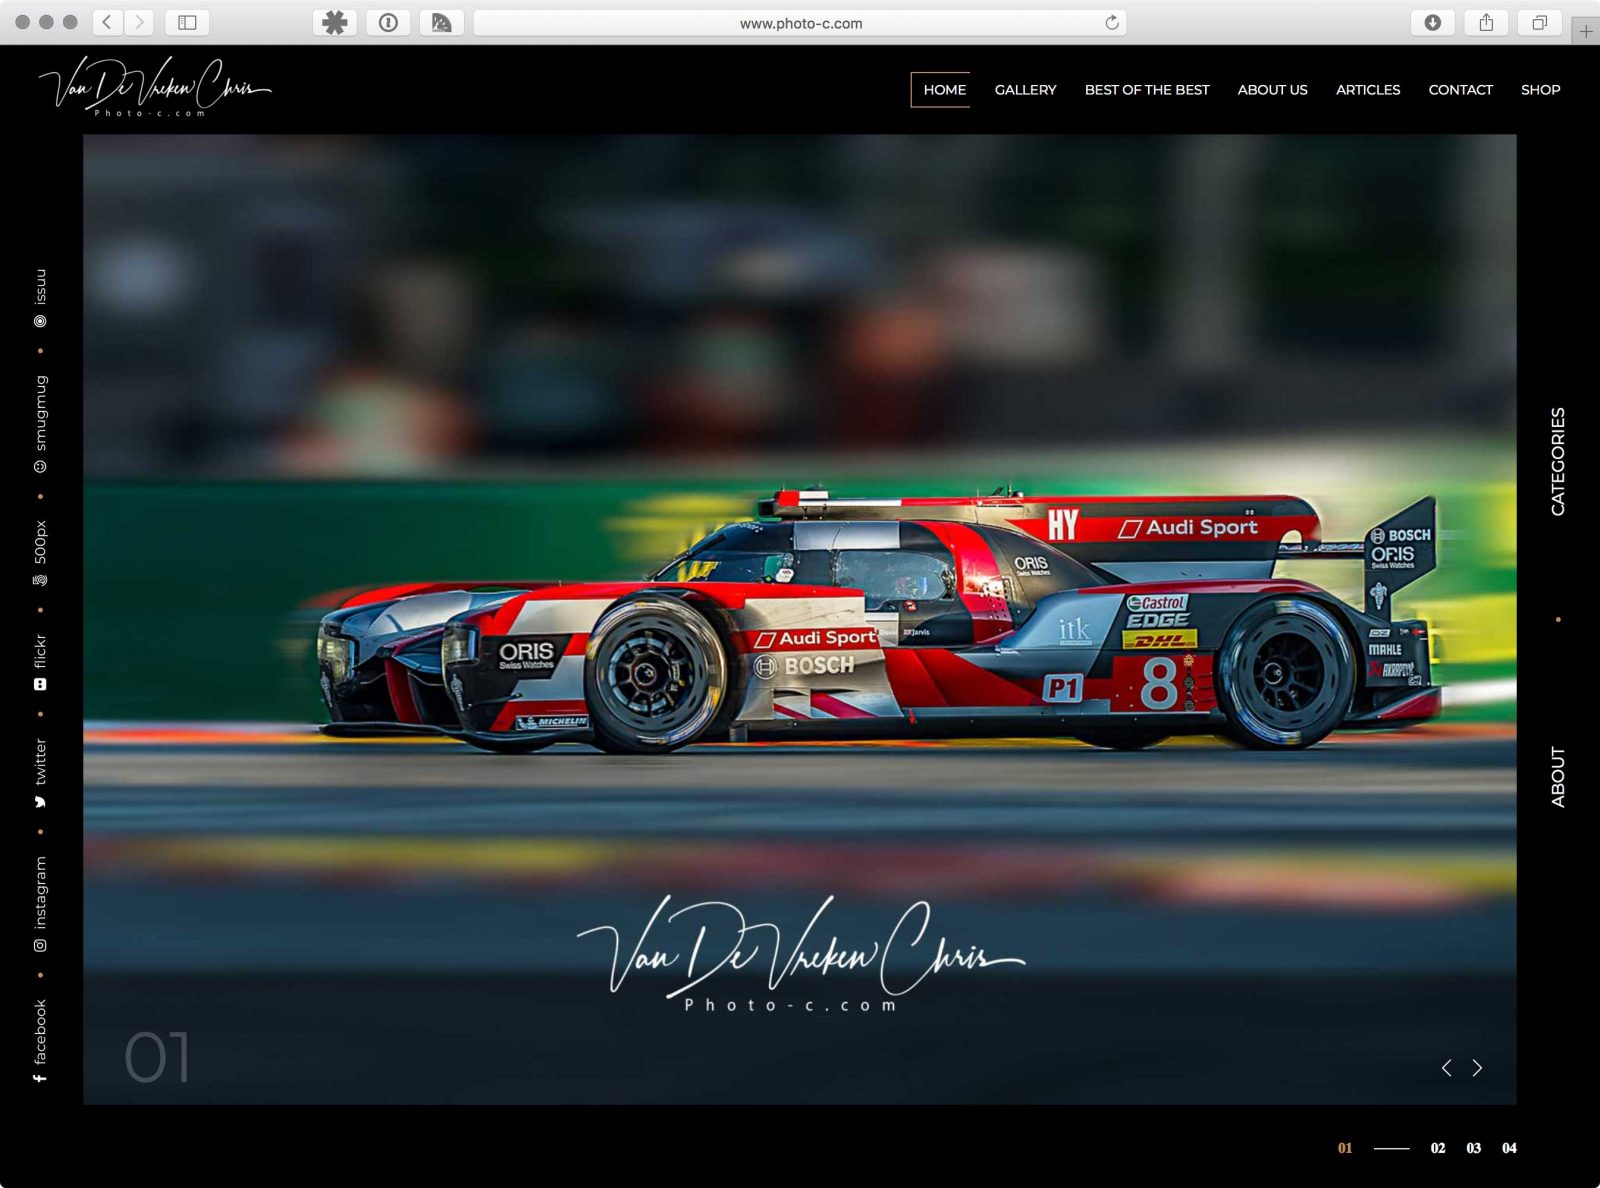Open the Articles menu item
Image resolution: width=1600 pixels, height=1188 pixels.
(1368, 89)
